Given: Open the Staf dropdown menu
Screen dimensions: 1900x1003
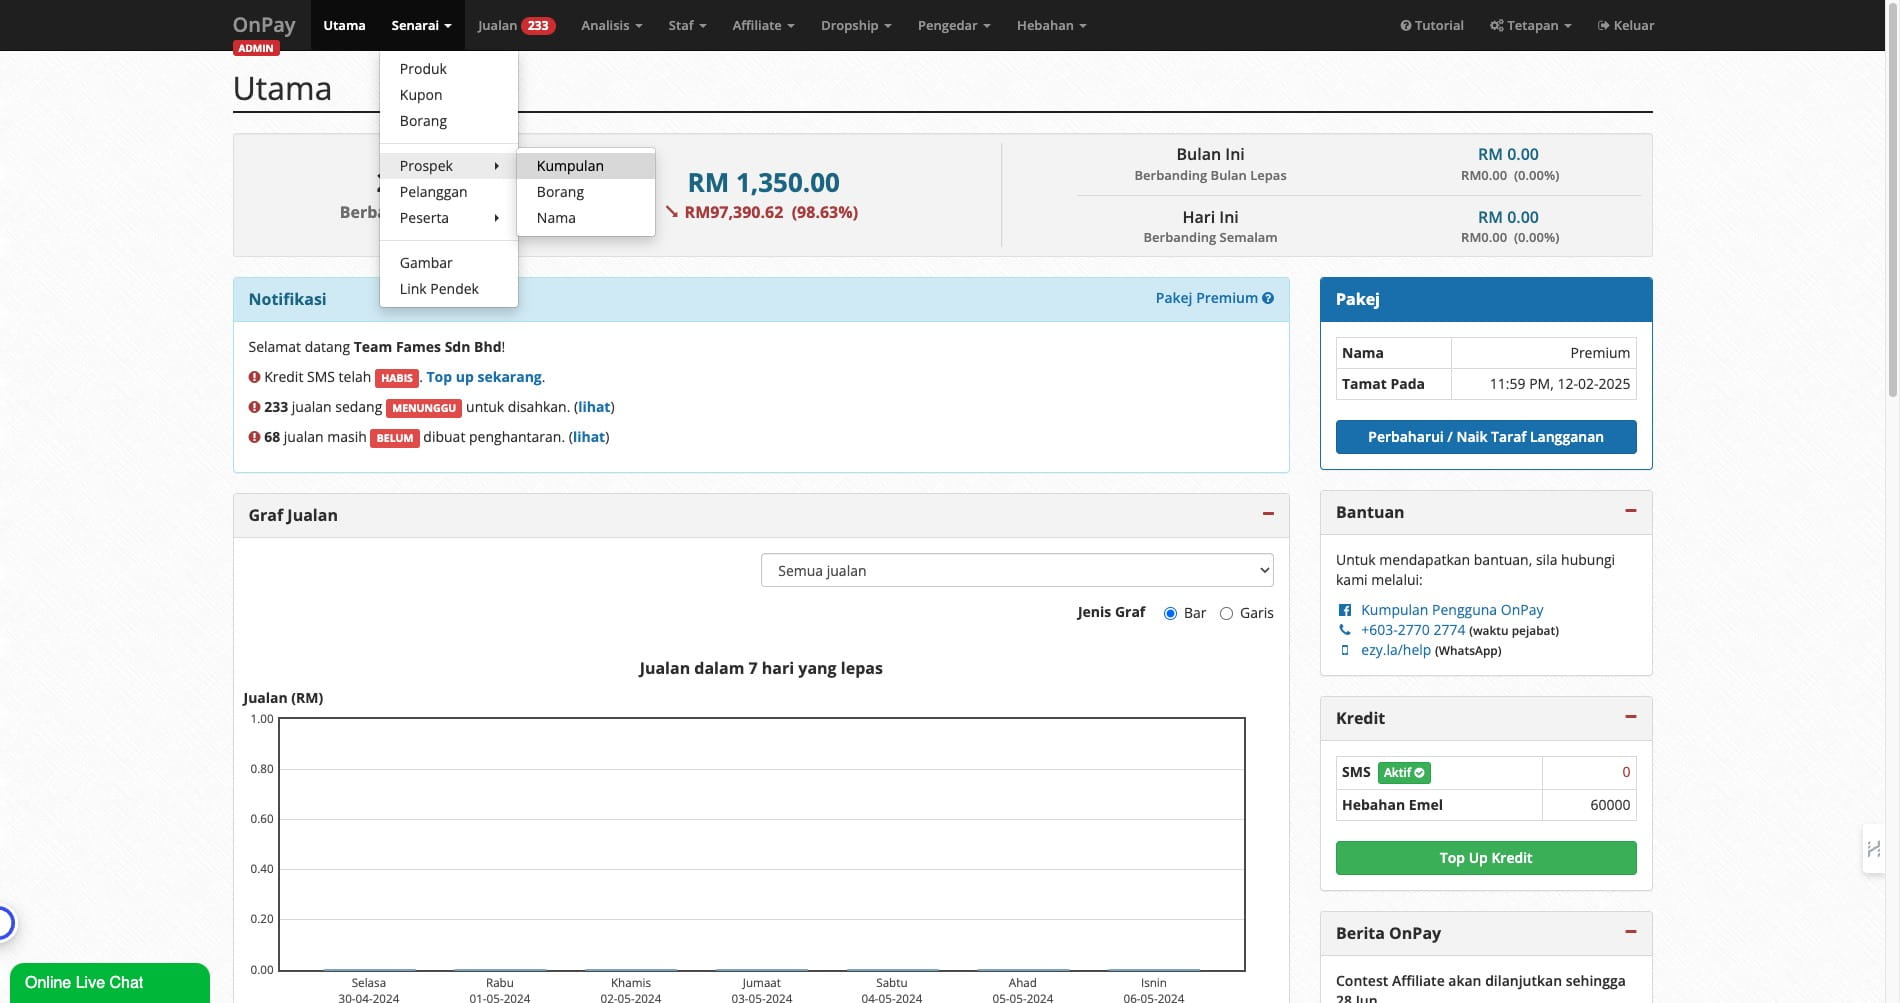Looking at the screenshot, I should point(687,25).
